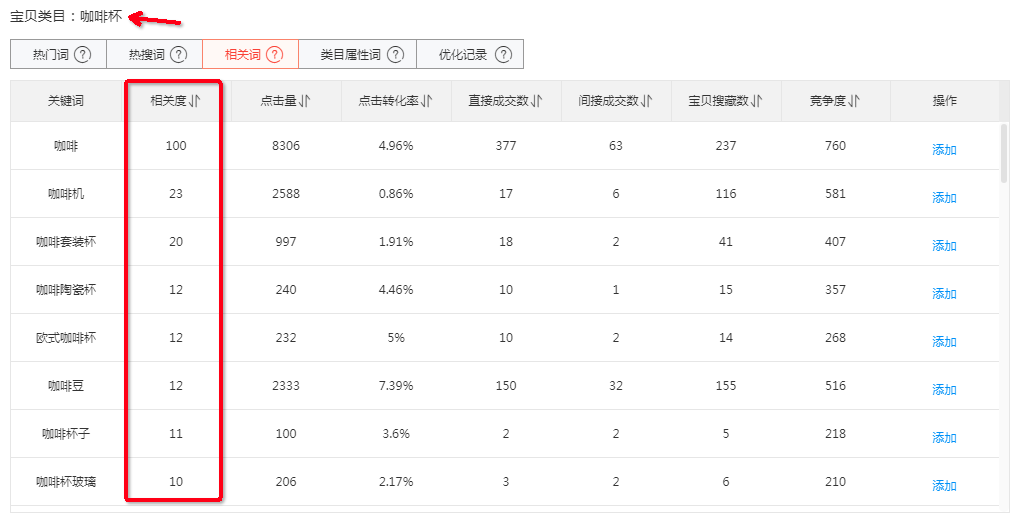The image size is (1027, 518).
Task: Select the 相关词 tab
Action: pos(251,54)
